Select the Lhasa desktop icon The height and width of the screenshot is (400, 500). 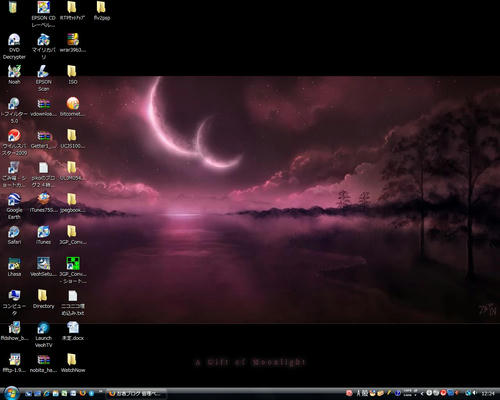[x=14, y=267]
